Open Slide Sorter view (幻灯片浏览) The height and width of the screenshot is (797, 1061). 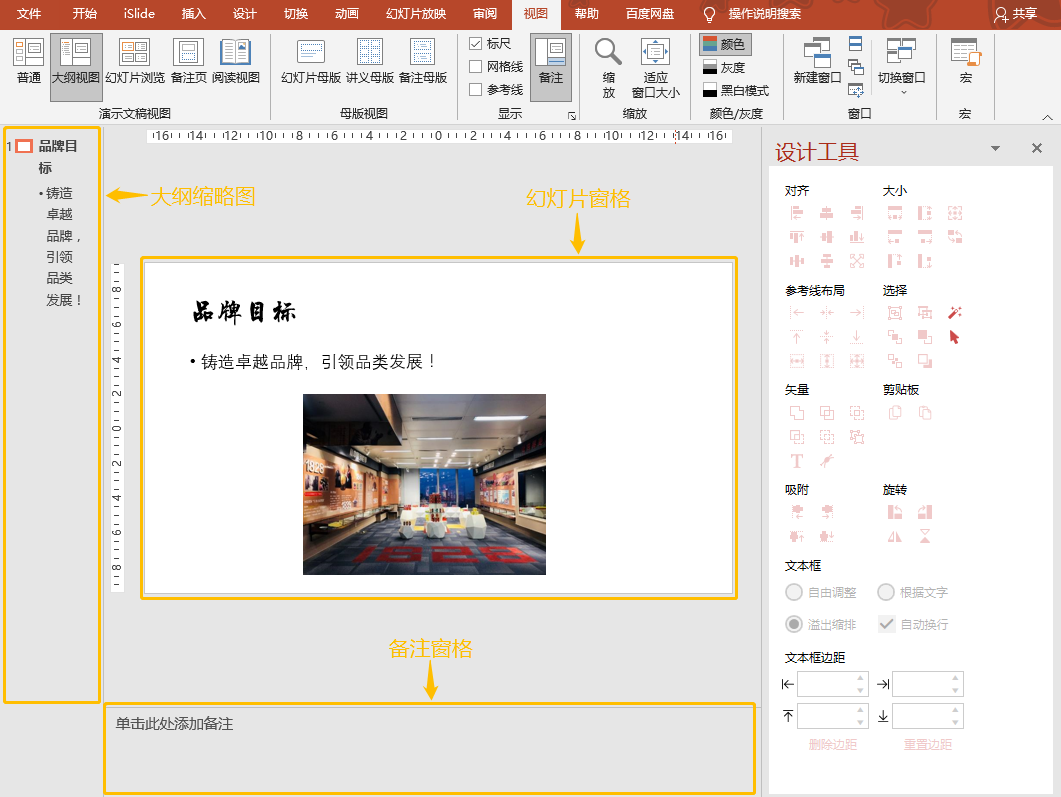tap(135, 62)
